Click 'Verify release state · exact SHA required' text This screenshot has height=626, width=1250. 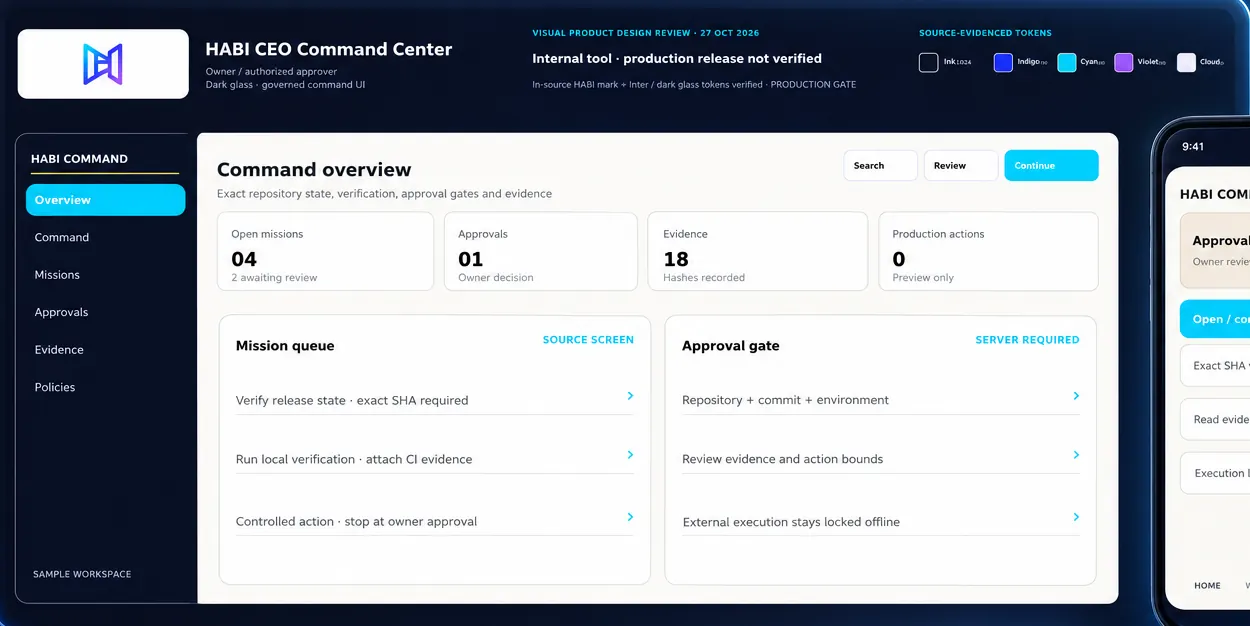352,400
